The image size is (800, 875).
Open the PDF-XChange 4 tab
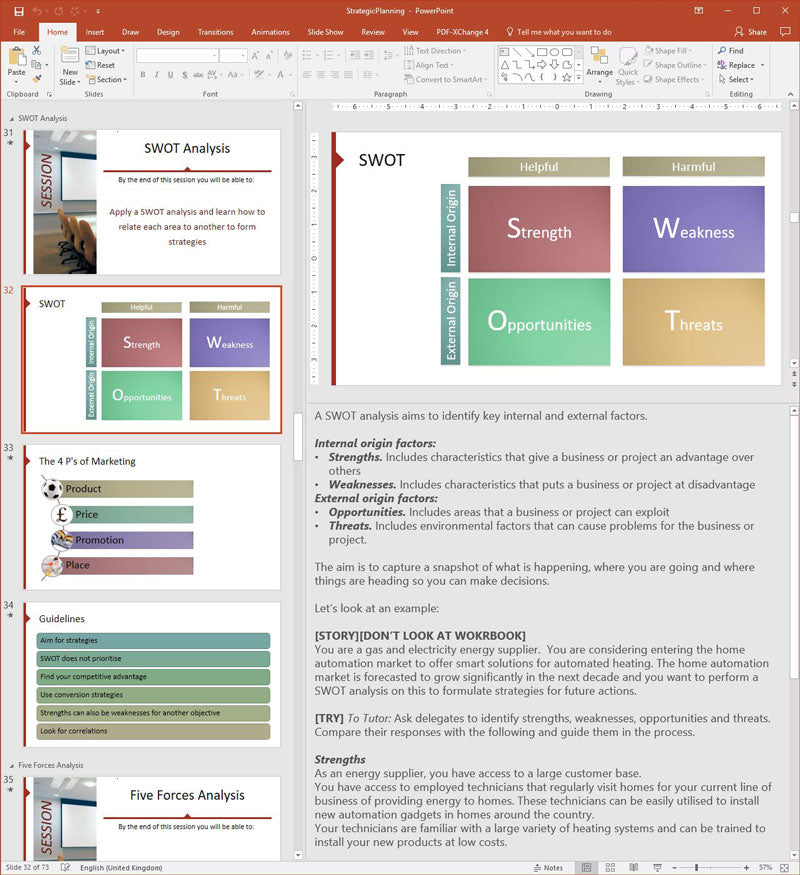462,32
